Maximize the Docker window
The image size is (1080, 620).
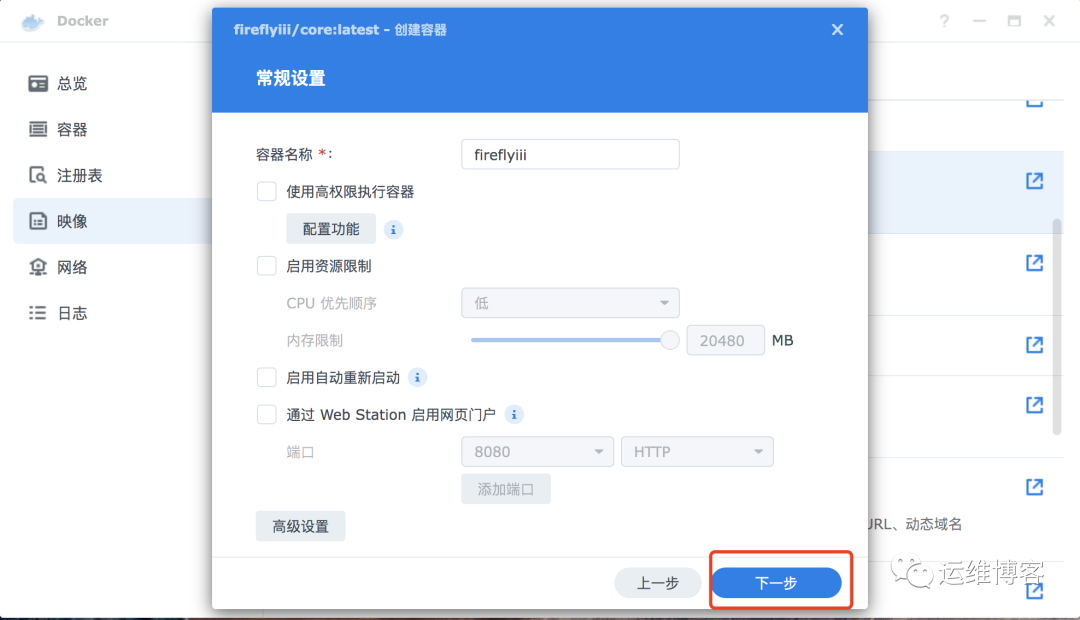tap(1015, 21)
